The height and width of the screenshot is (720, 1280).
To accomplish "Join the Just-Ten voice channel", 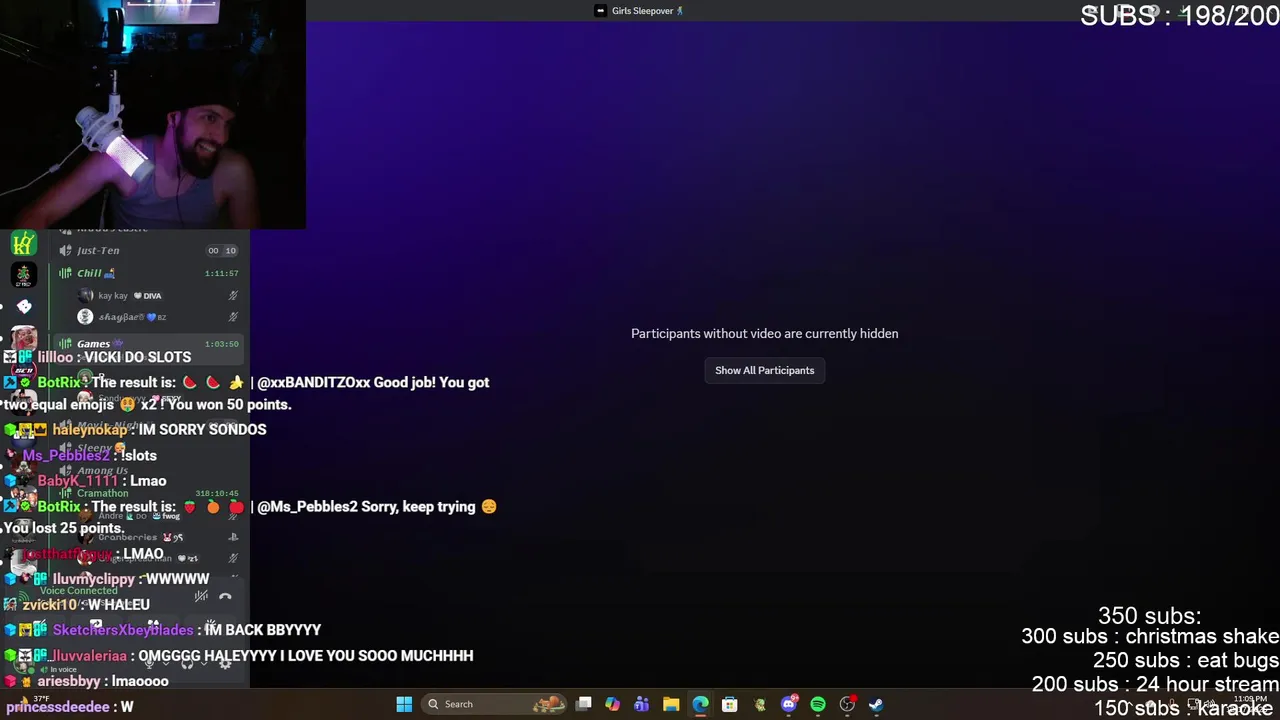I will 149,250.
